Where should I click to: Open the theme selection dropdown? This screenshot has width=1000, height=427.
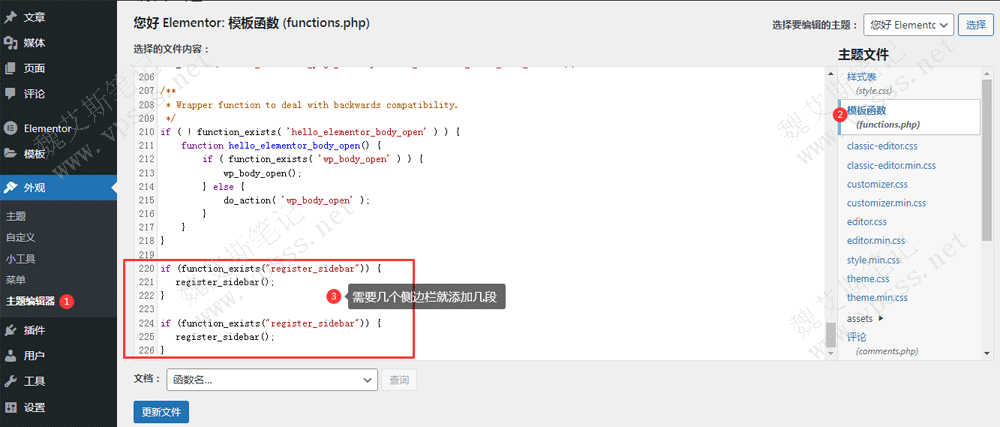pyautogui.click(x=908, y=25)
